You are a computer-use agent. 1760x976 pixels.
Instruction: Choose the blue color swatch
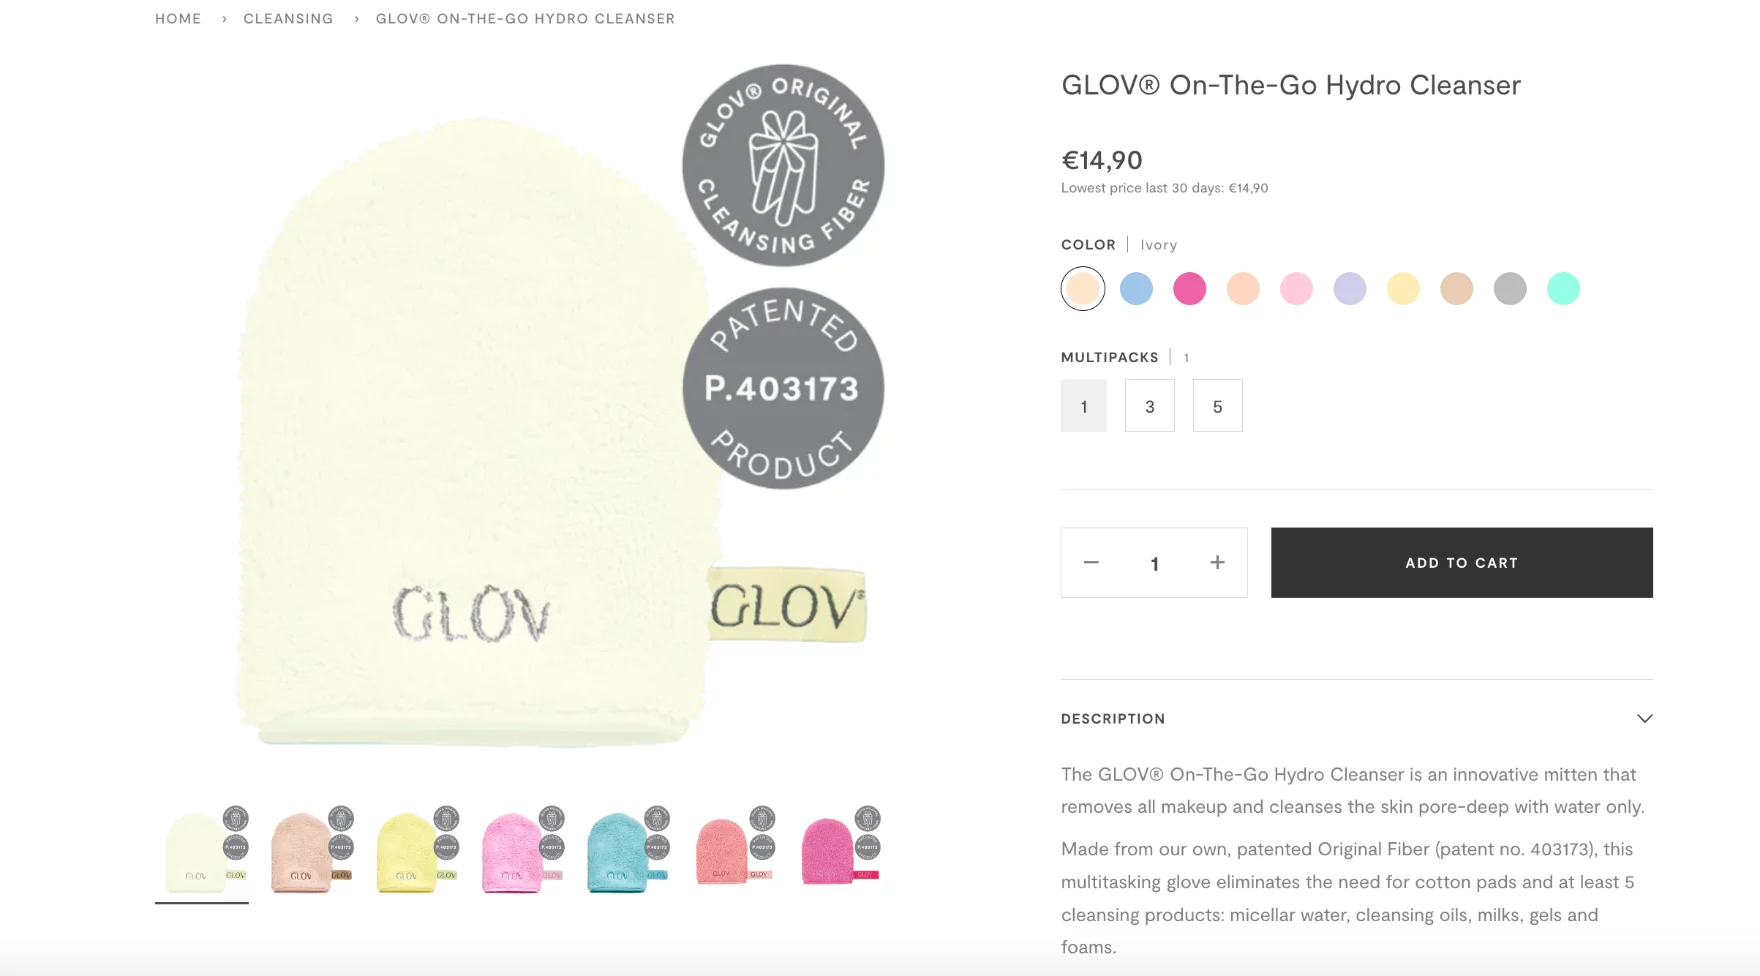click(1136, 289)
